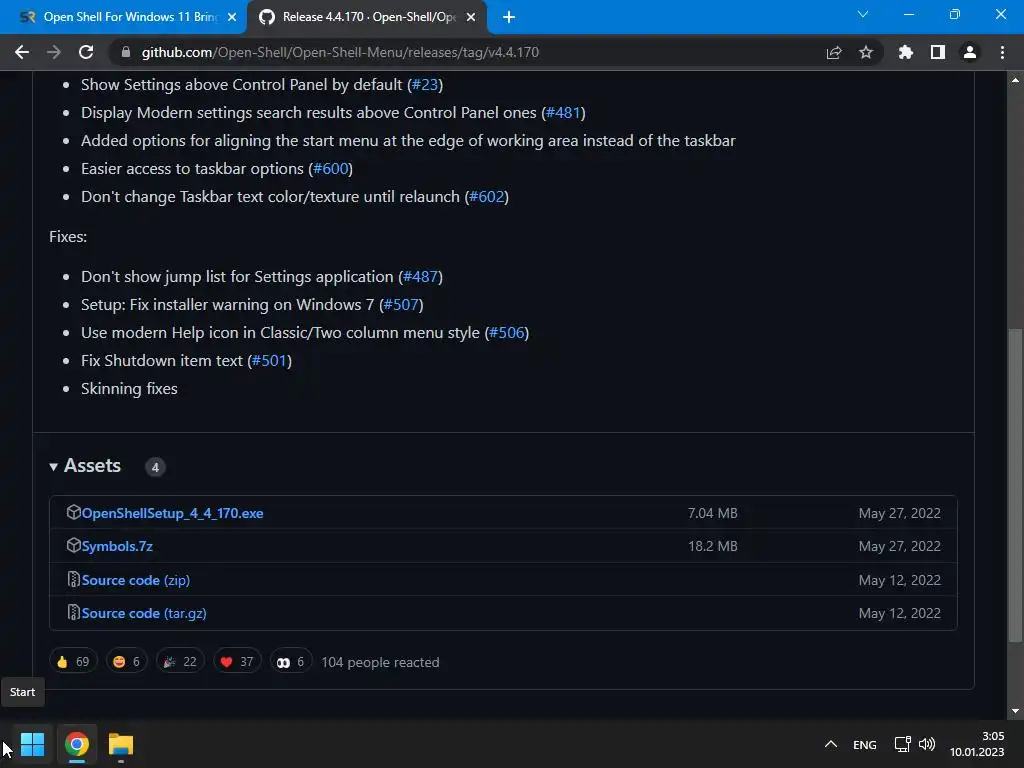Open issue #23 link
Screen dimensions: 1024x768
[425, 85]
